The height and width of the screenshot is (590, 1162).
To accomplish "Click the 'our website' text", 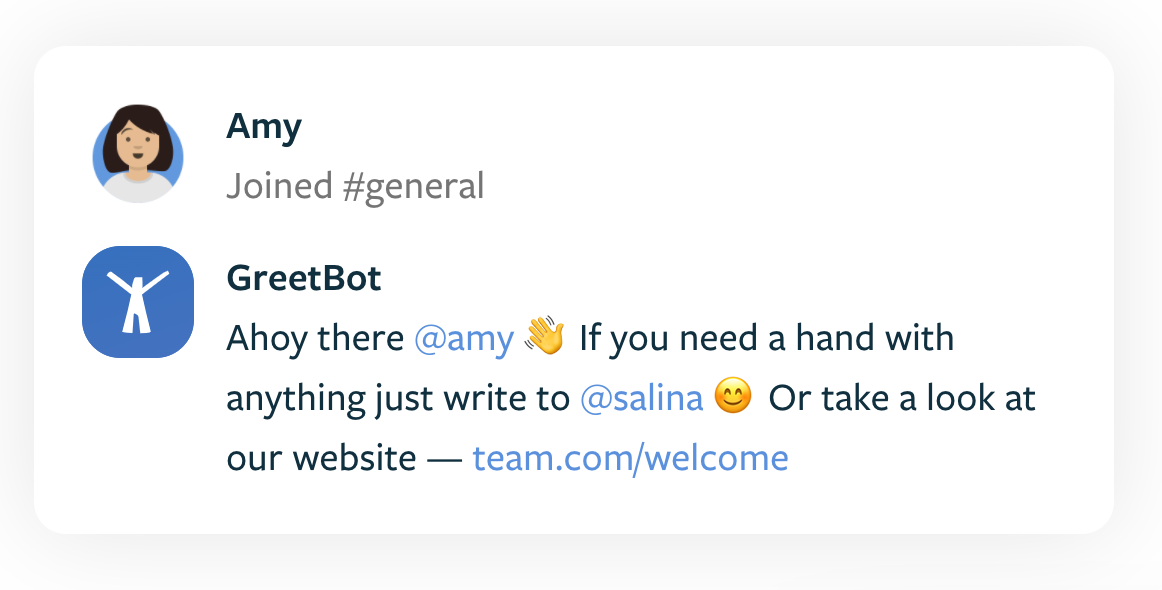I will [x=321, y=458].
